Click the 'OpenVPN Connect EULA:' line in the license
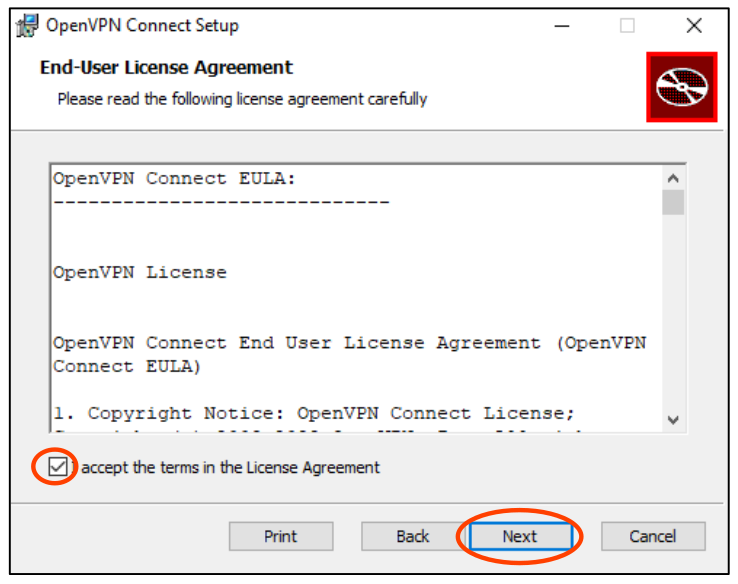 pyautogui.click(x=175, y=178)
